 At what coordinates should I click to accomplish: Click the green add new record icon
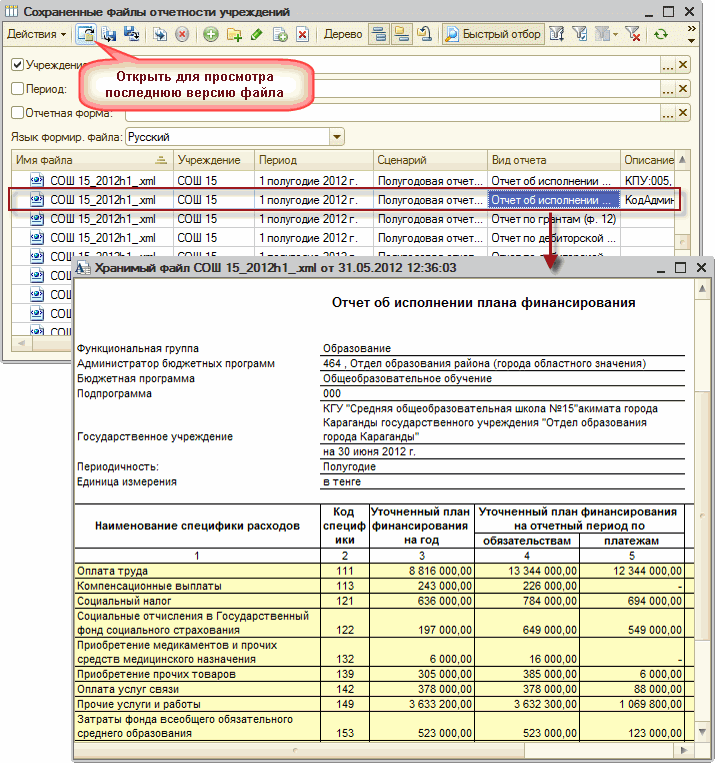point(211,34)
